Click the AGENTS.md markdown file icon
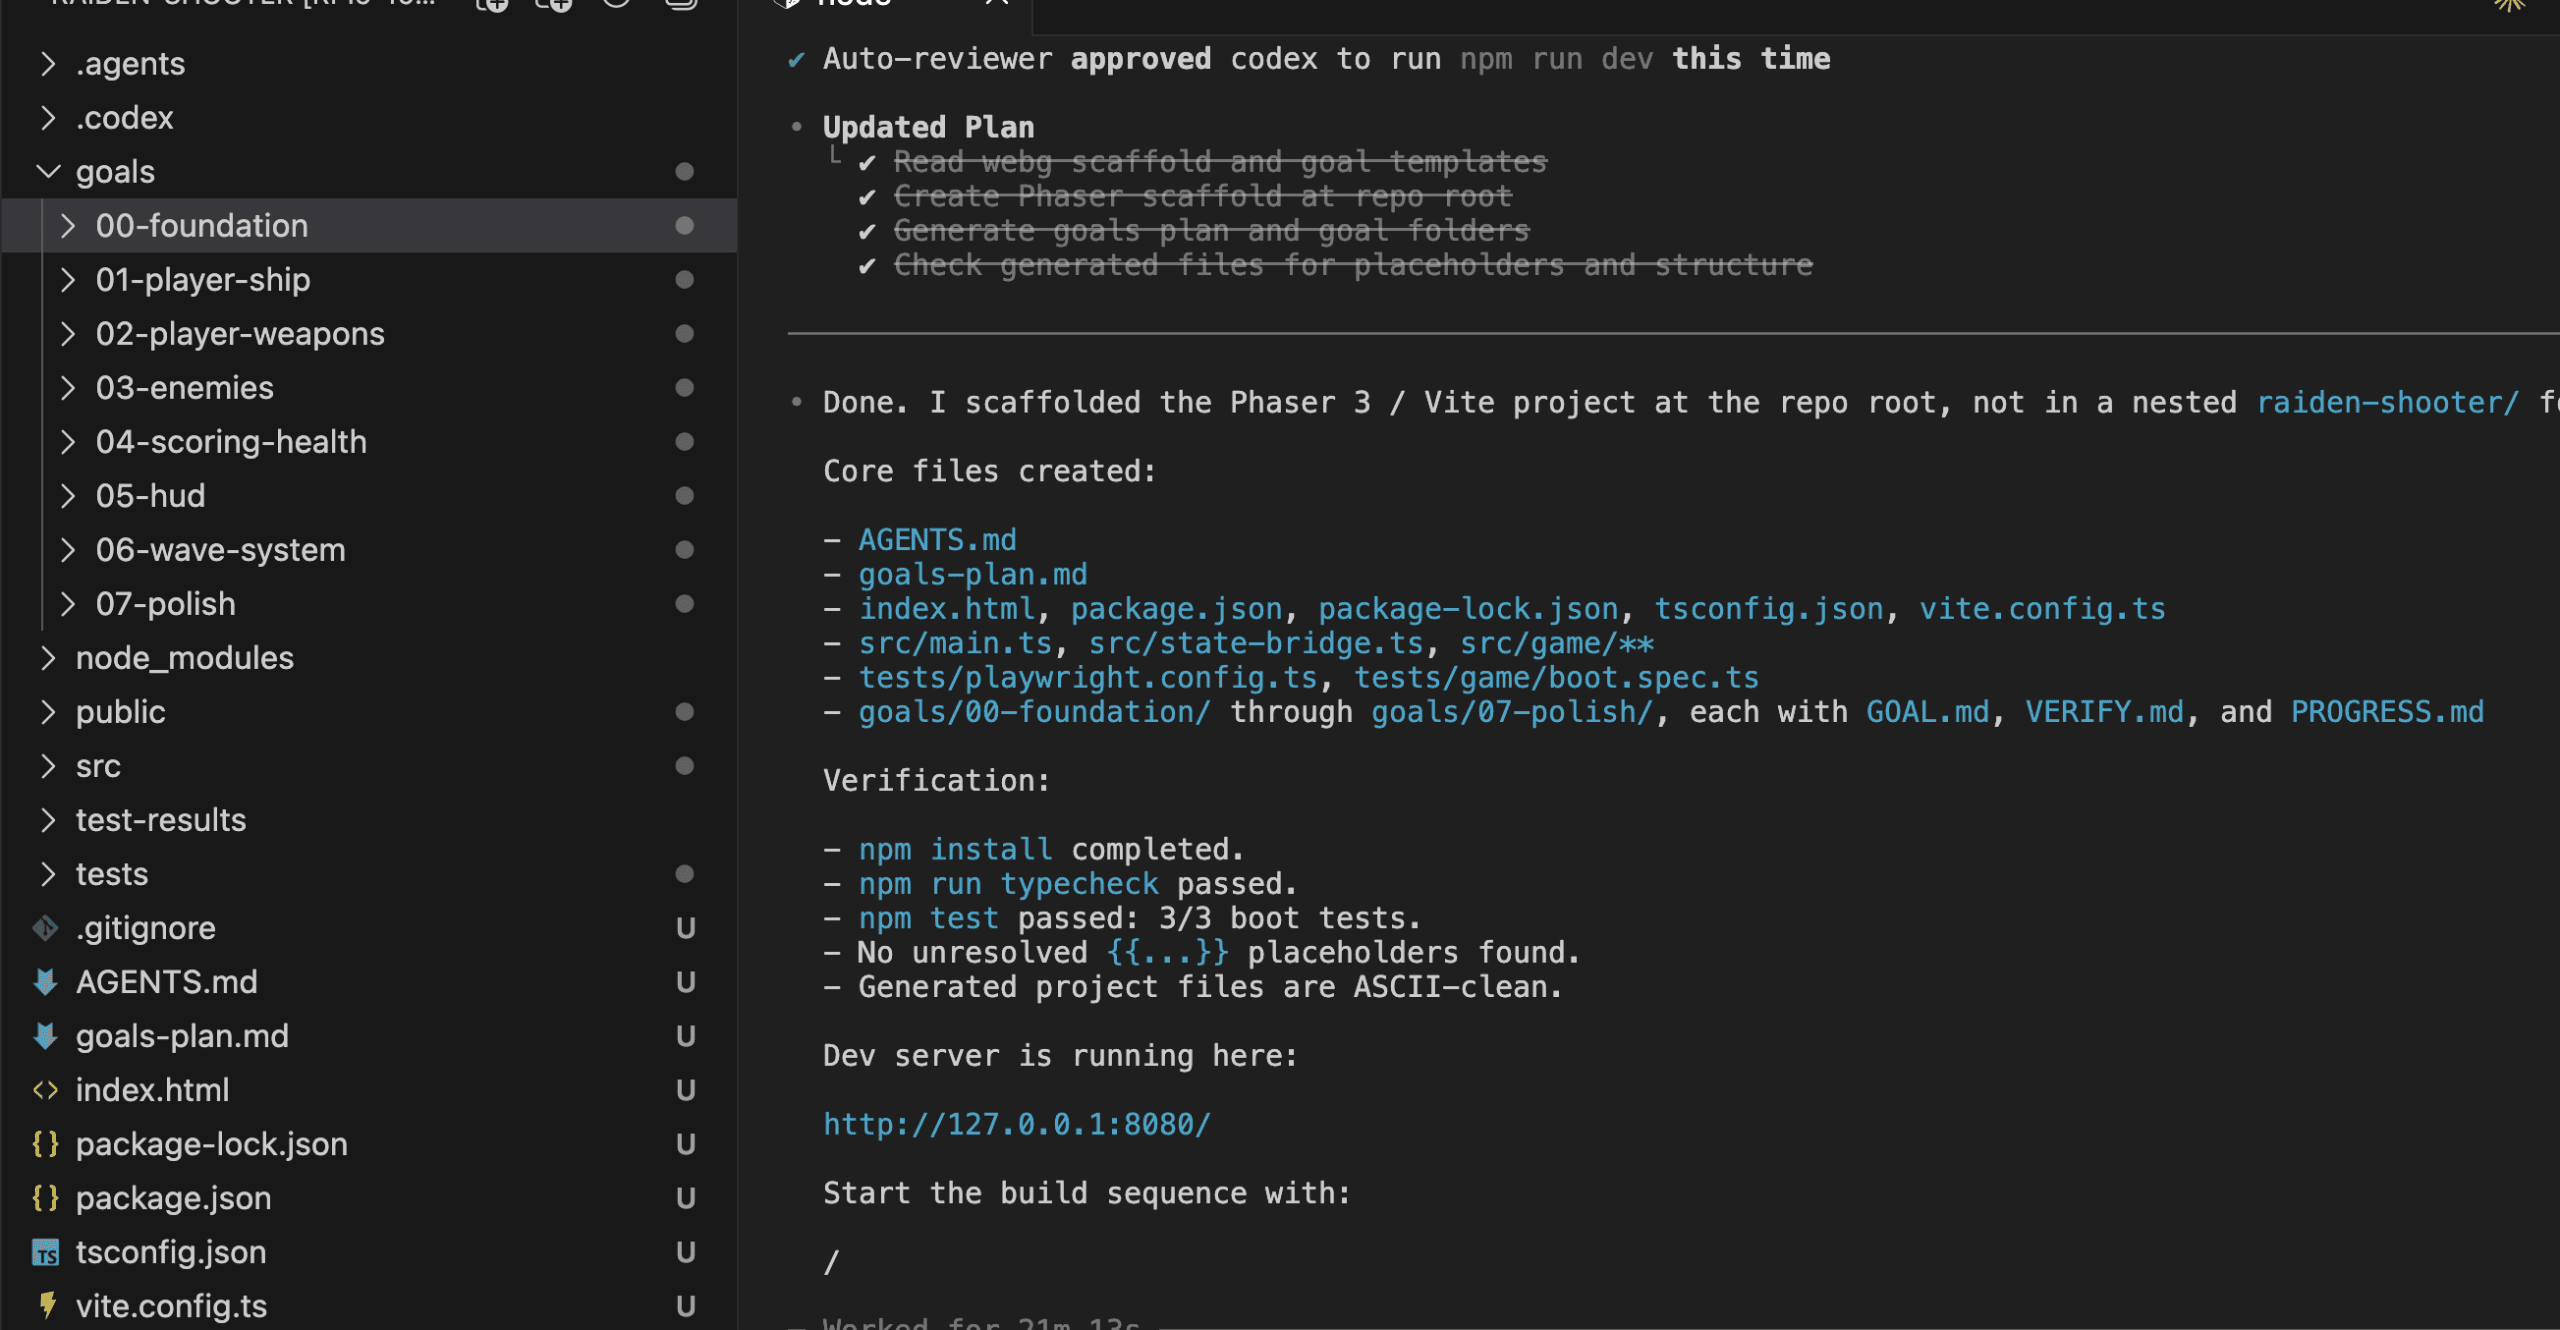Screen dimensions: 2560x1330 [45, 982]
